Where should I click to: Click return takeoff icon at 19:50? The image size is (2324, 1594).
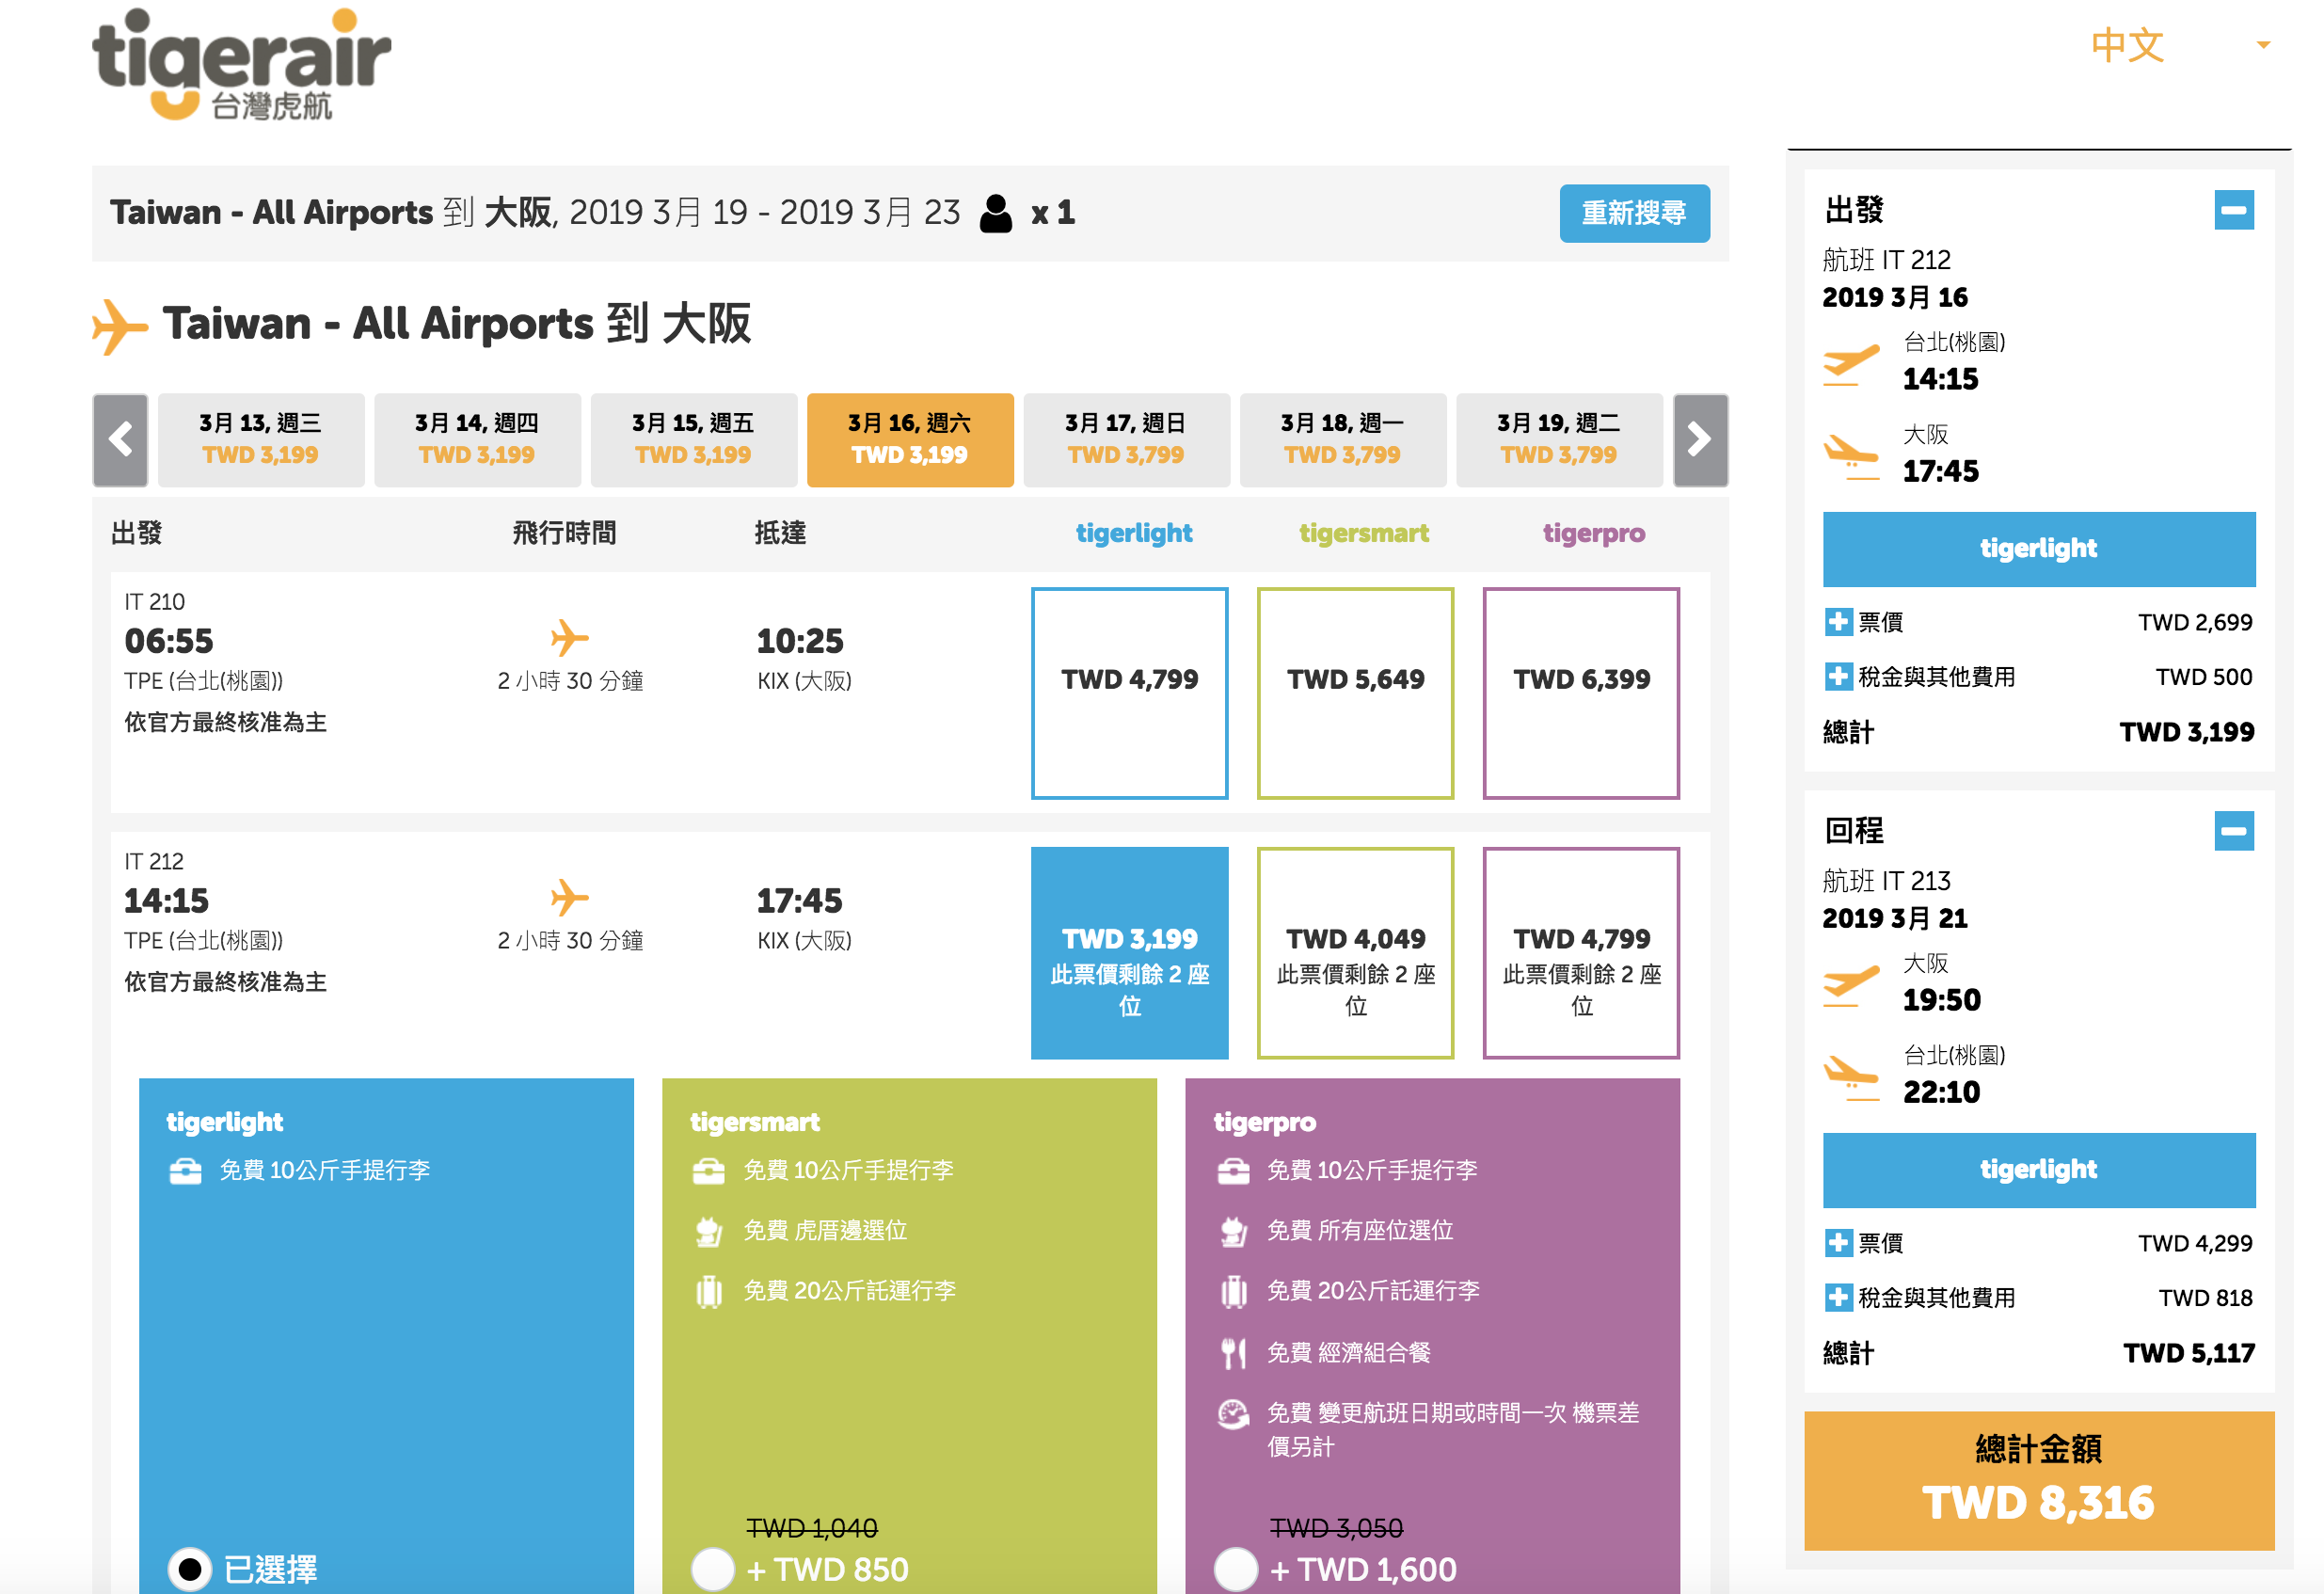1851,985
